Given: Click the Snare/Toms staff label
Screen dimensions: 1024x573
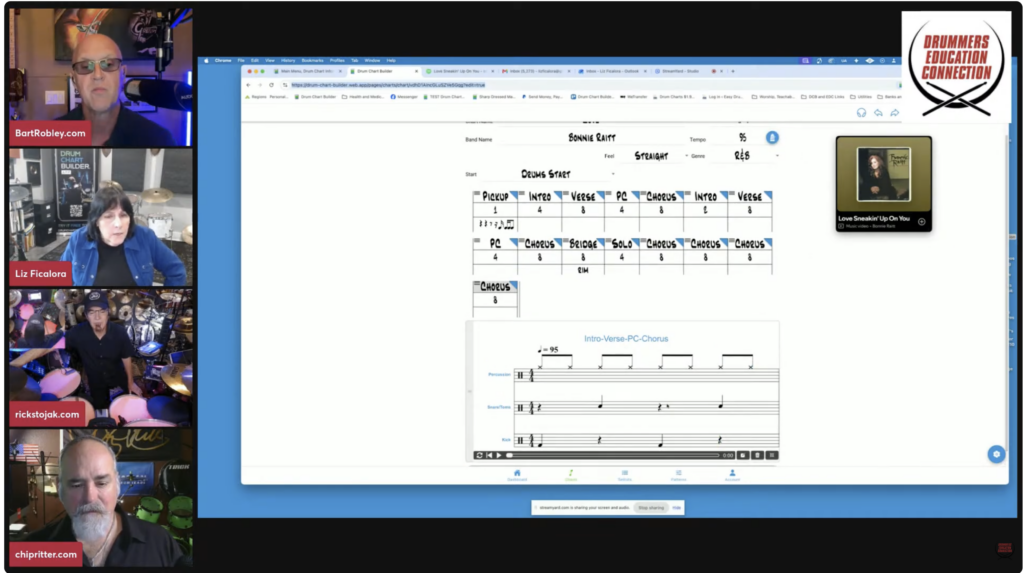Looking at the screenshot, I should pyautogui.click(x=498, y=407).
